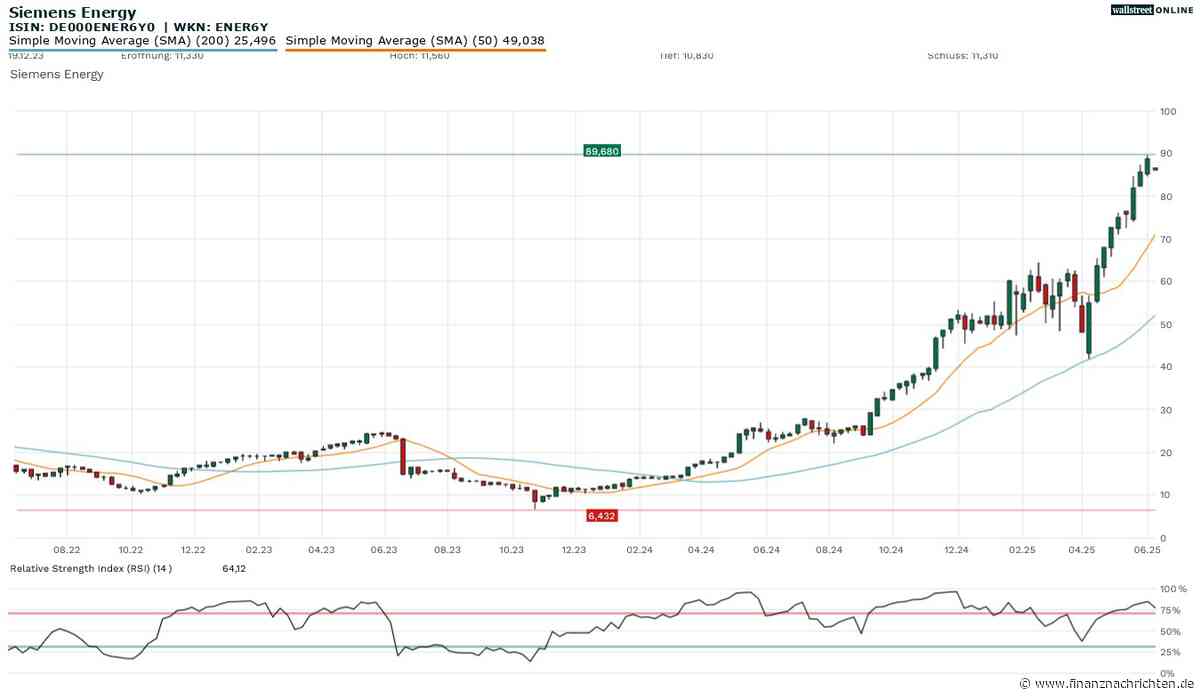Viewport: 1200px width, 698px height.
Task: Click the RSI axis label 50%
Action: [1169, 631]
